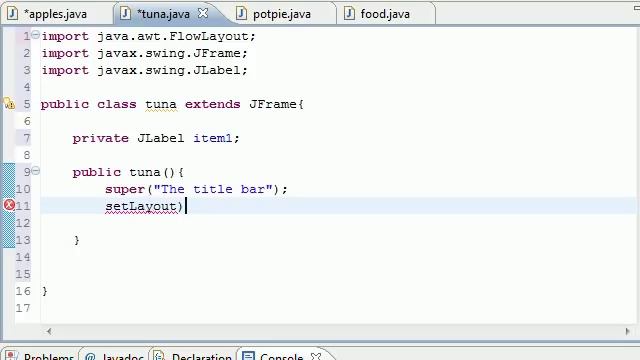The width and height of the screenshot is (640, 360).
Task: Click the super keyword on line 10
Action: click(125, 189)
